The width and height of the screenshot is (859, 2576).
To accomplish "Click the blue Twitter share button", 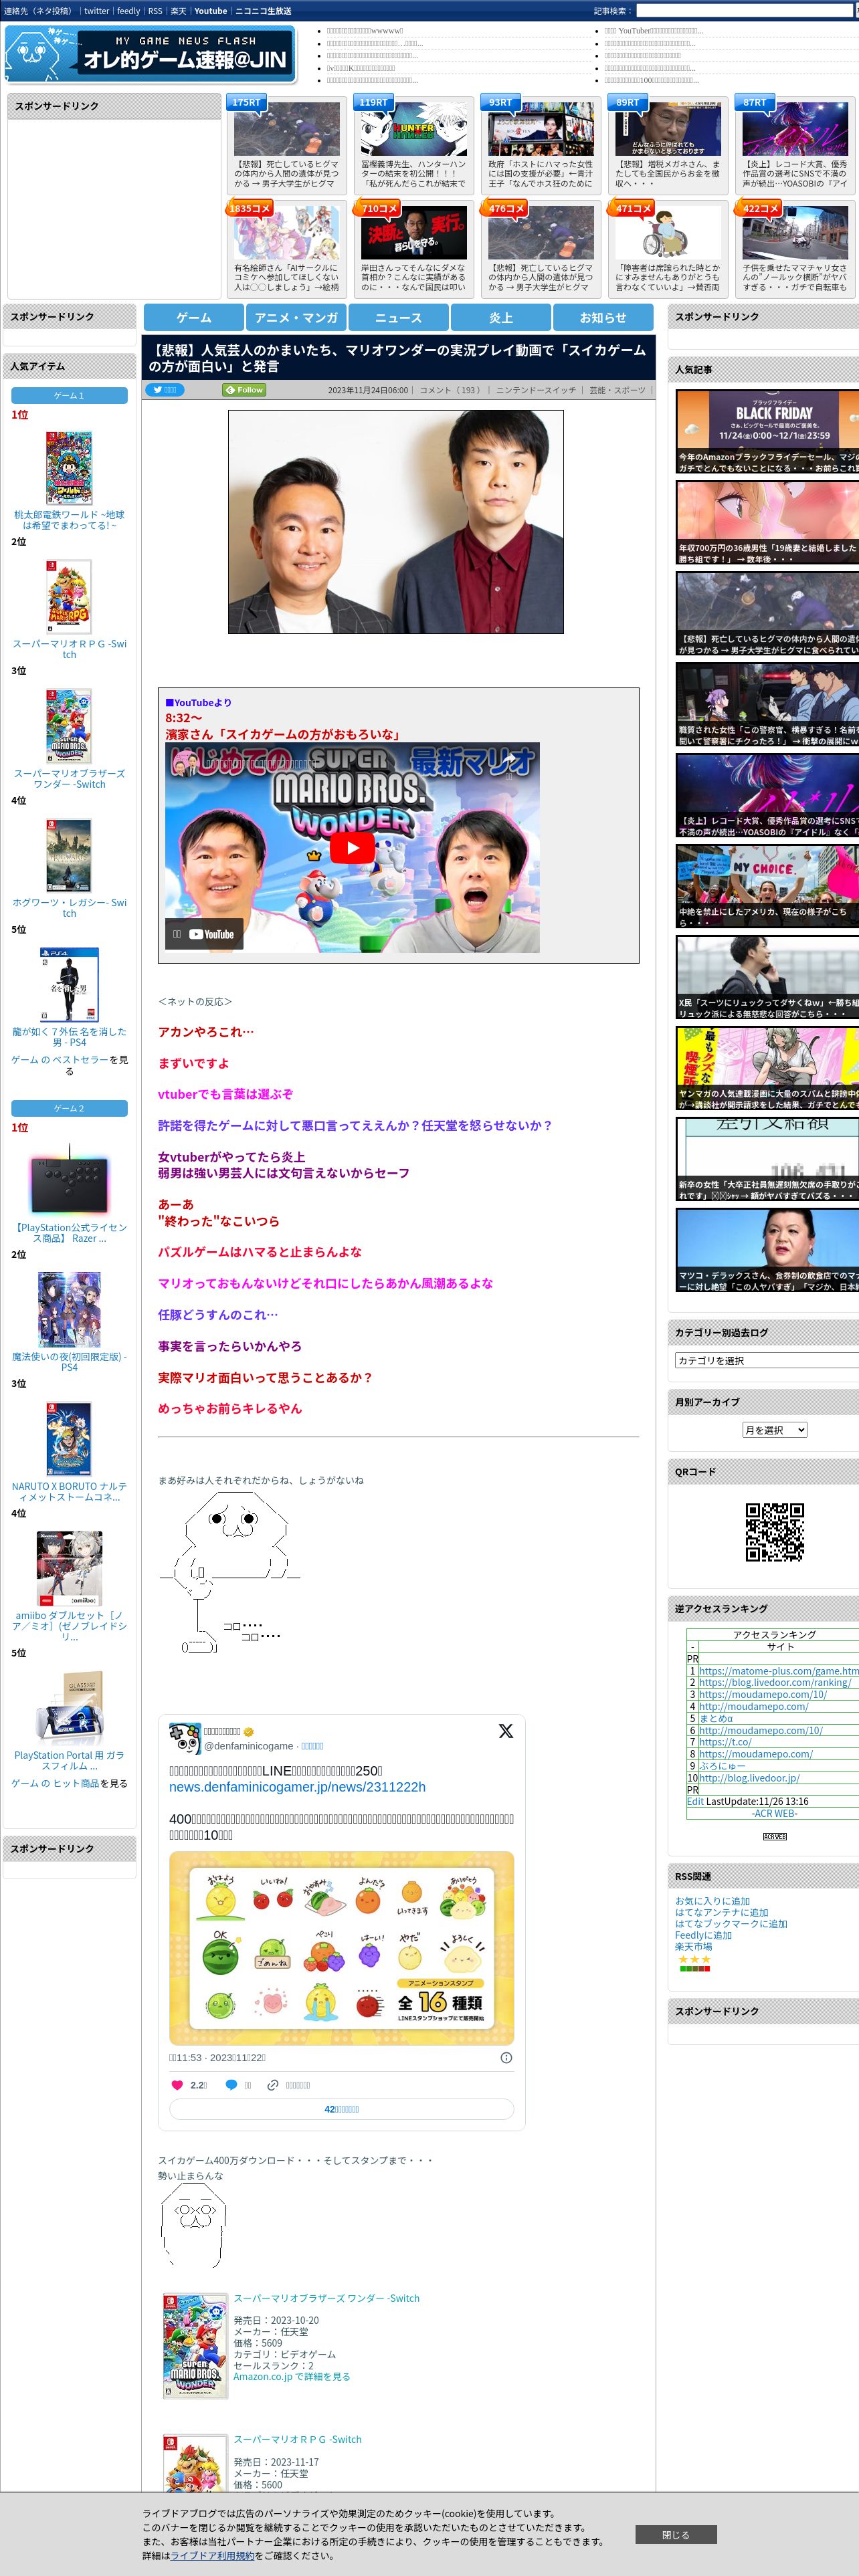I will 165,390.
